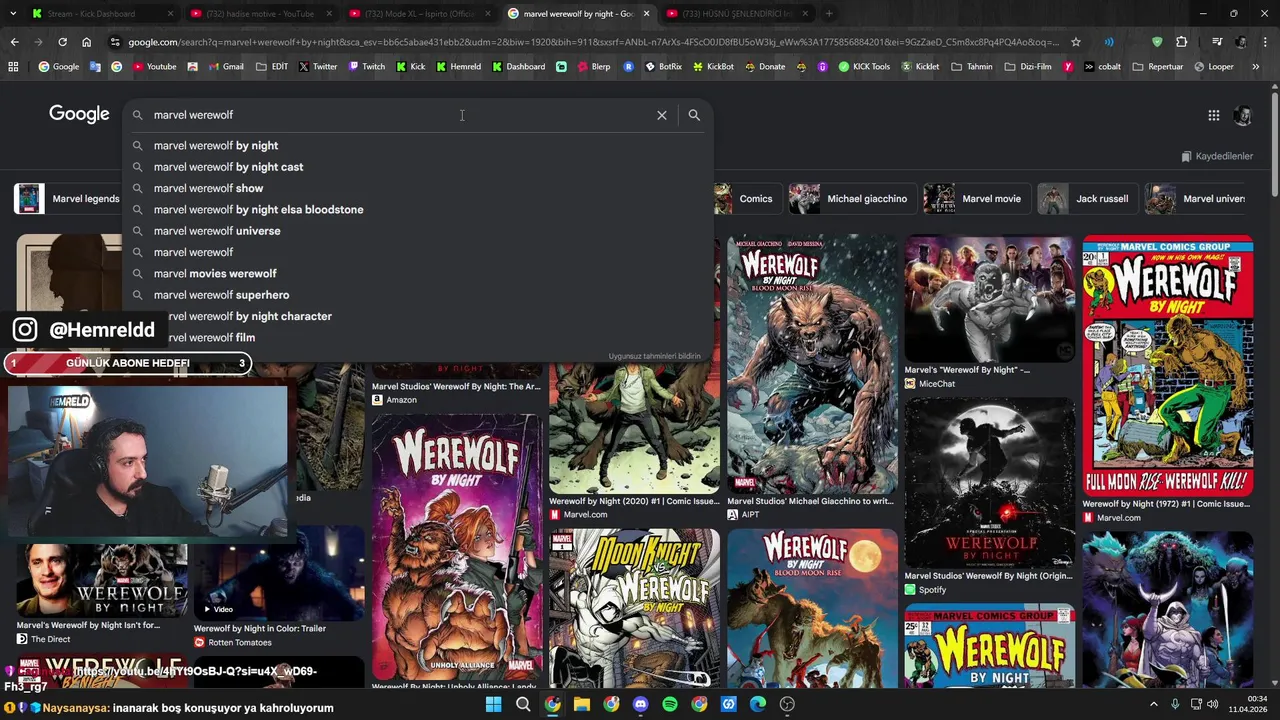The height and width of the screenshot is (720, 1280).
Task: Open the Google account avatar
Action: [1242, 115]
